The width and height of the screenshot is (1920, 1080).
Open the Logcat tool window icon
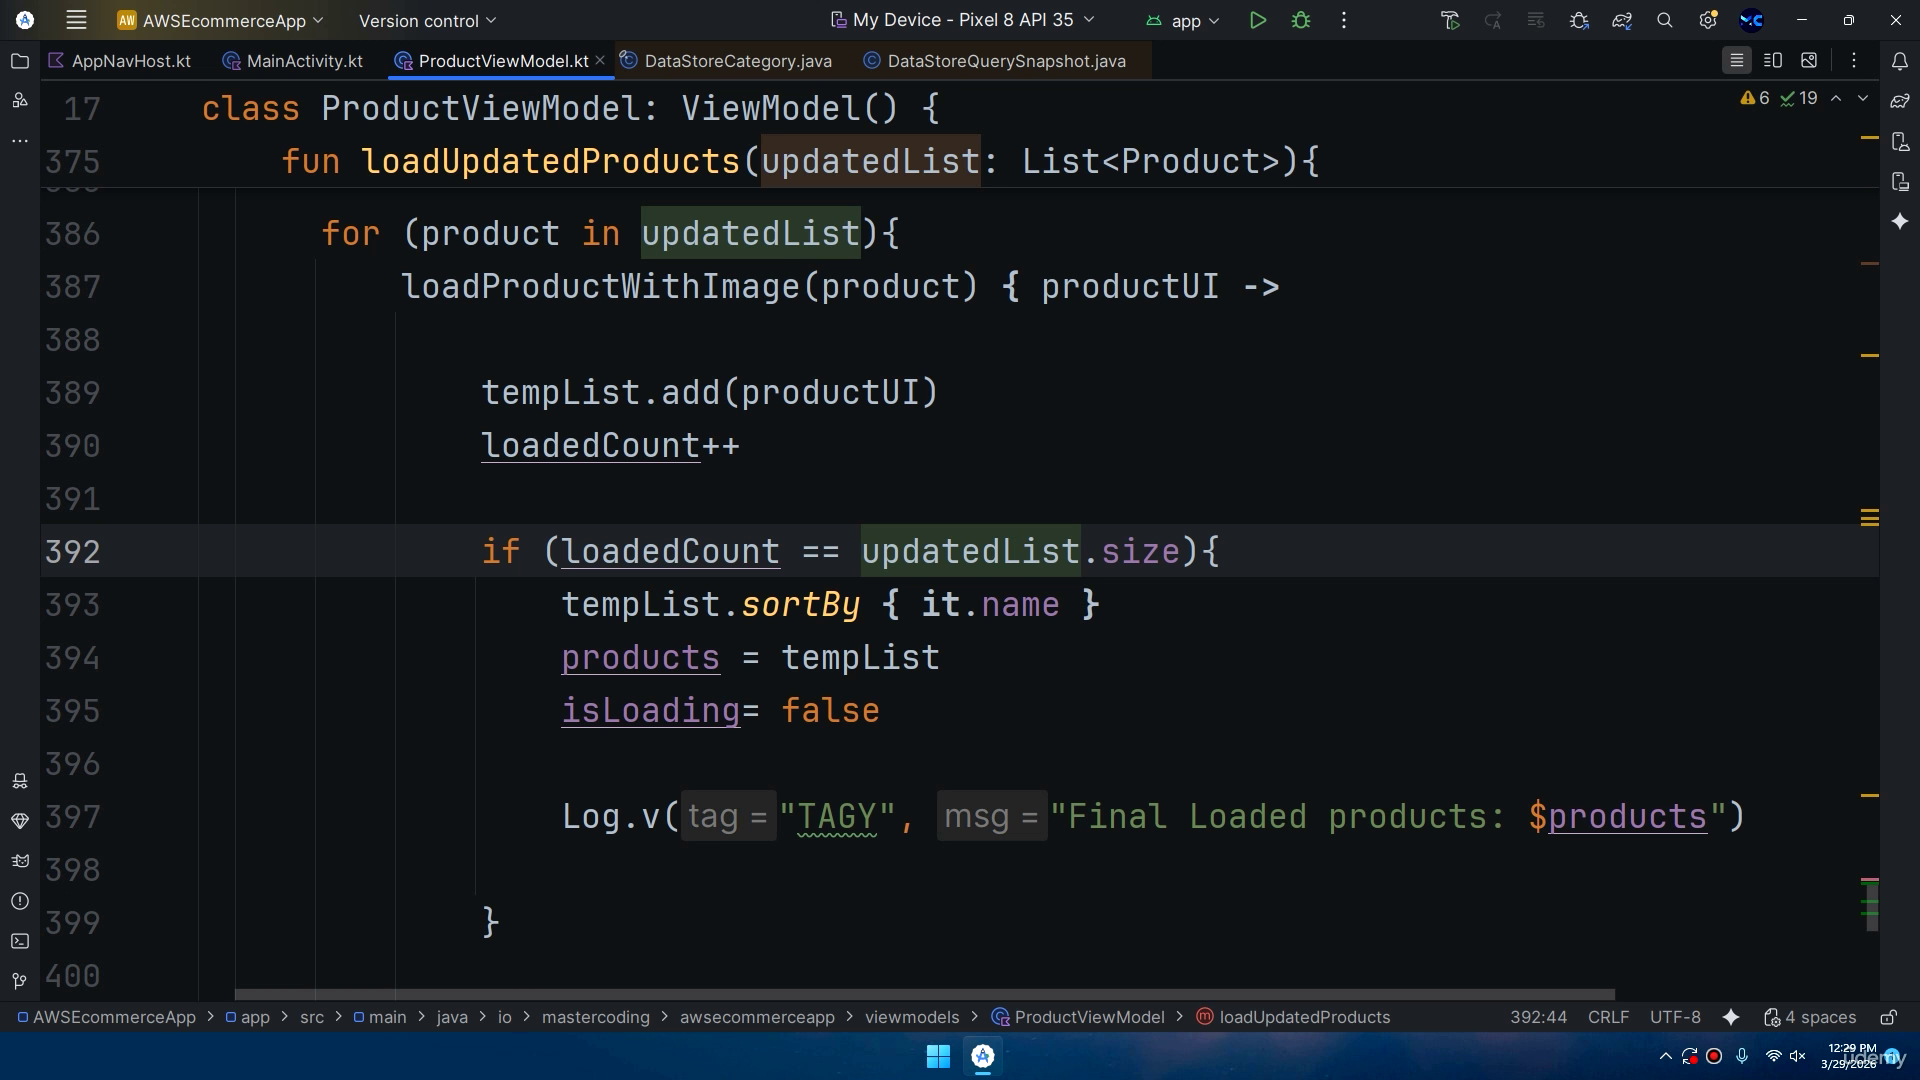click(20, 861)
